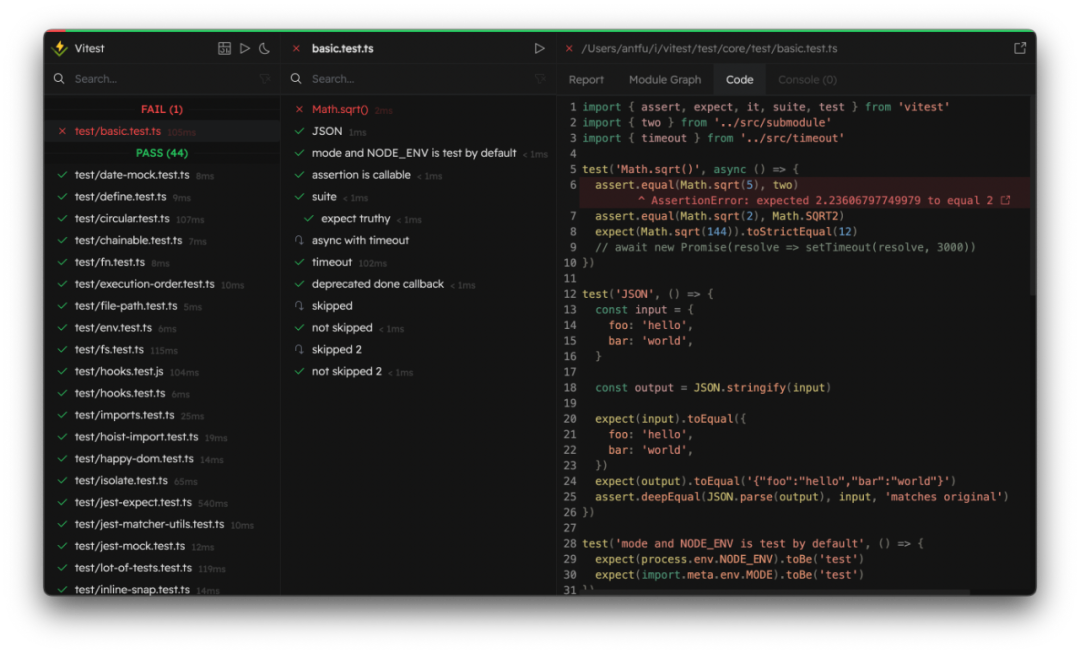Image resolution: width=1080 pixels, height=653 pixels.
Task: Open test/hooks.test.ts
Action: pyautogui.click(x=162, y=393)
